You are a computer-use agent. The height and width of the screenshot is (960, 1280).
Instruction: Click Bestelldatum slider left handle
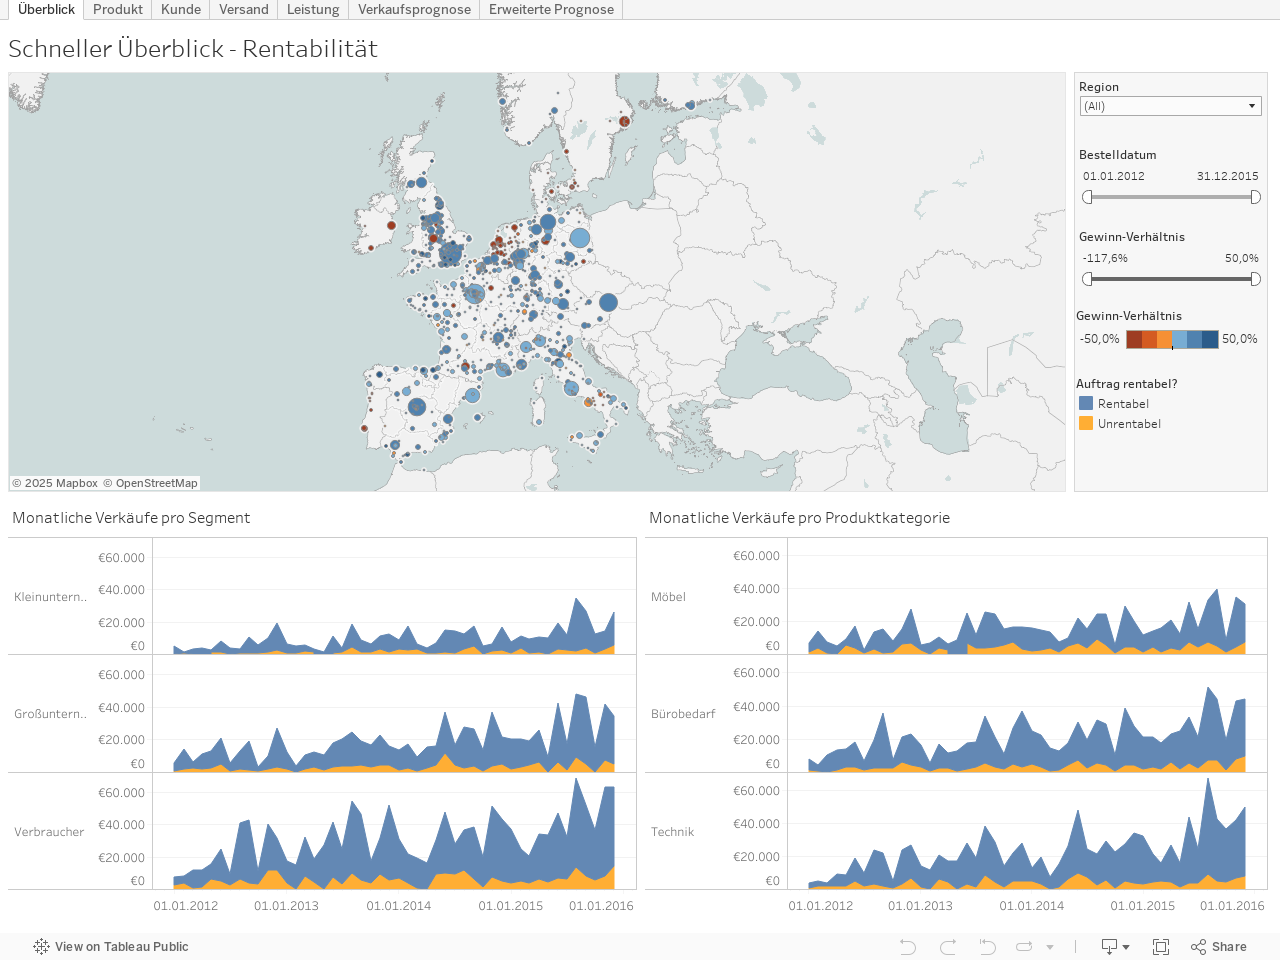(1087, 197)
